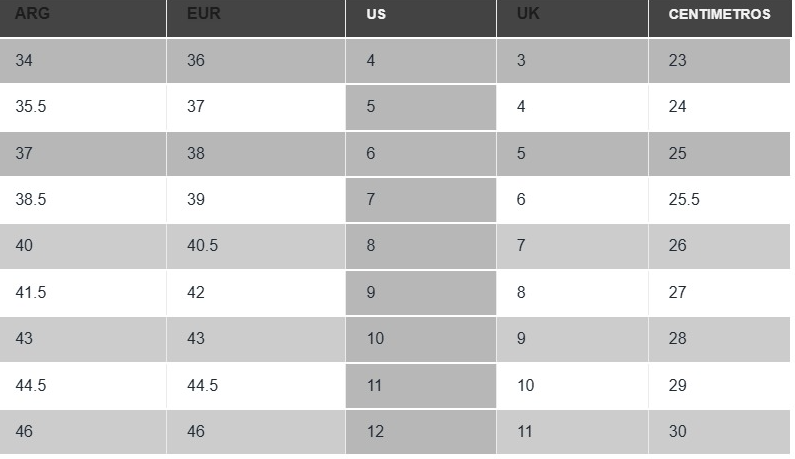
Task: Select the 30 centimeters cell
Action: [x=719, y=432]
